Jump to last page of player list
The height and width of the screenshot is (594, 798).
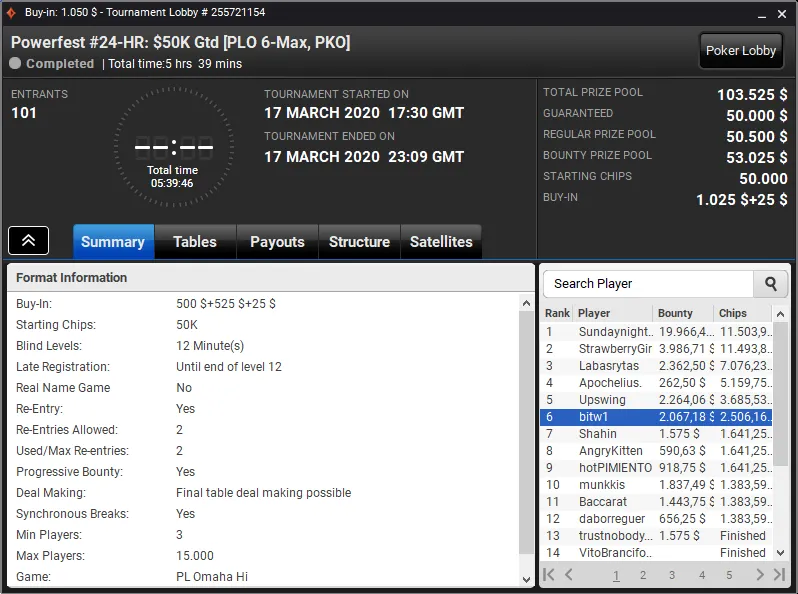779,575
